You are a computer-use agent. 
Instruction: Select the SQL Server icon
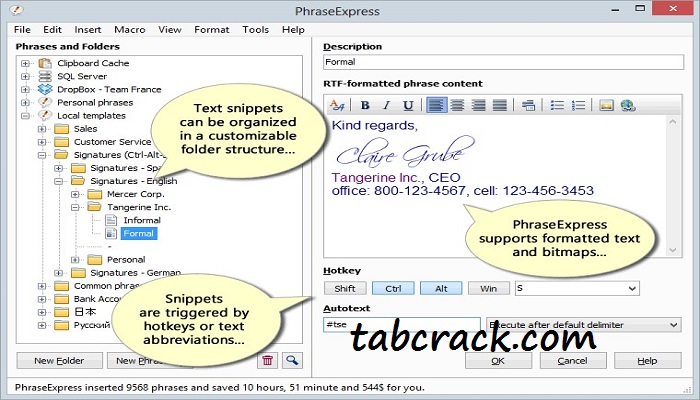[x=45, y=76]
